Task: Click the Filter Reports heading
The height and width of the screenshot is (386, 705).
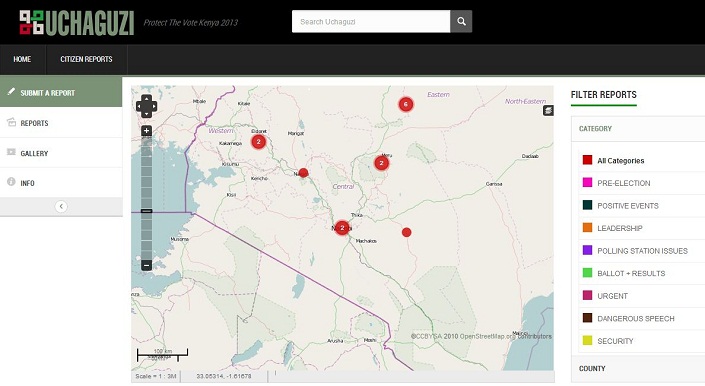Action: [603, 94]
